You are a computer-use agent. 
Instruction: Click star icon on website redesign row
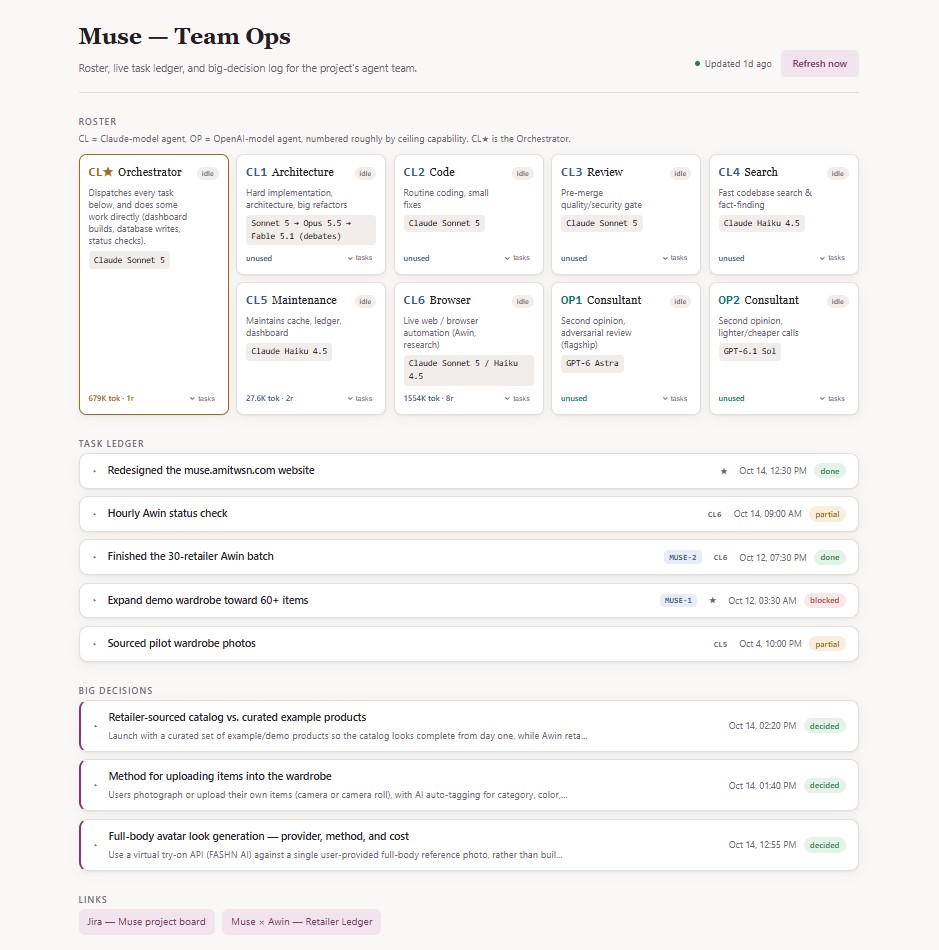point(723,471)
